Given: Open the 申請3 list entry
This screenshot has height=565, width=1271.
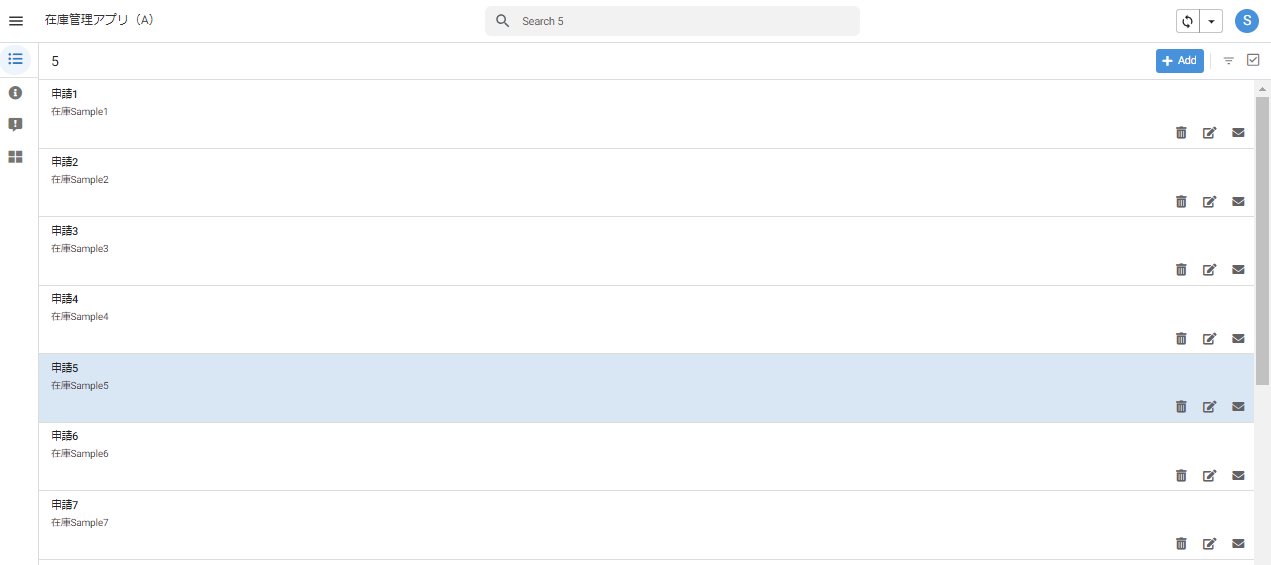Looking at the screenshot, I should [x=646, y=251].
